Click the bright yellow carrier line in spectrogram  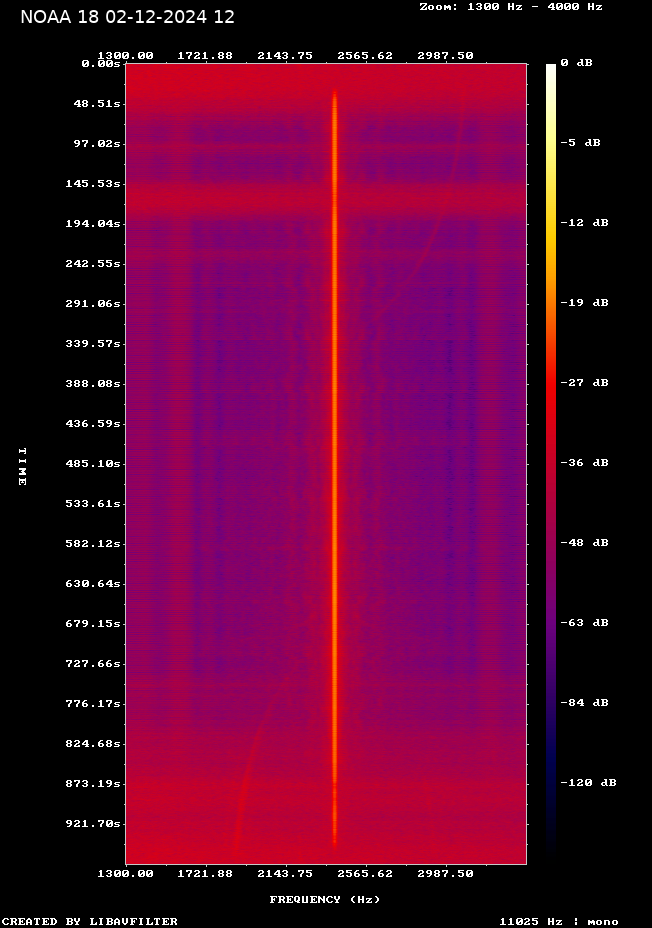pyautogui.click(x=335, y=460)
